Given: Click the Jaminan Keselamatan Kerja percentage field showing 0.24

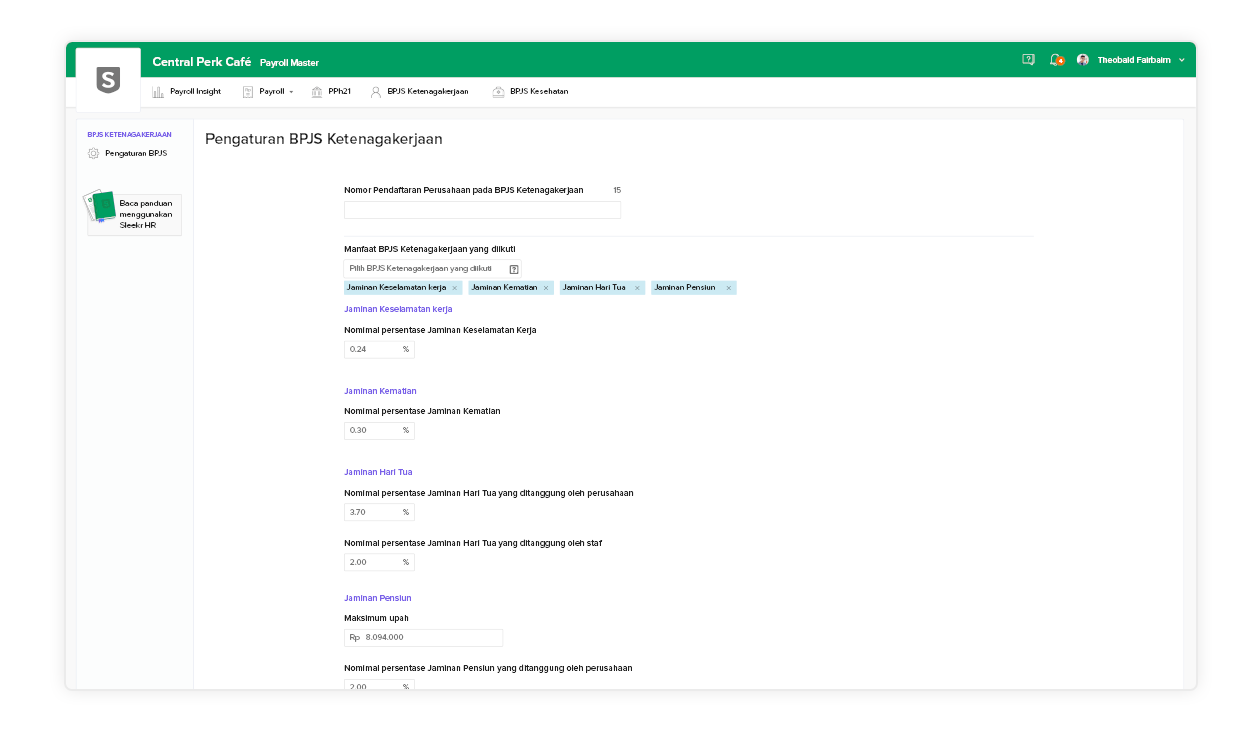Looking at the screenshot, I should (x=379, y=349).
